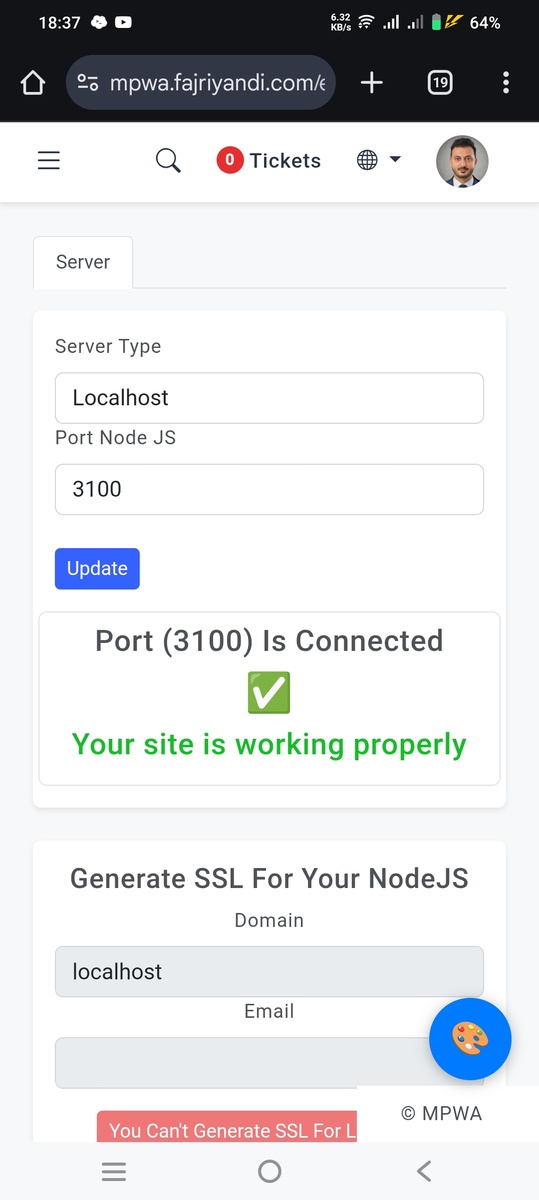539x1200 pixels.
Task: Tap the search magnifier icon
Action: click(168, 160)
